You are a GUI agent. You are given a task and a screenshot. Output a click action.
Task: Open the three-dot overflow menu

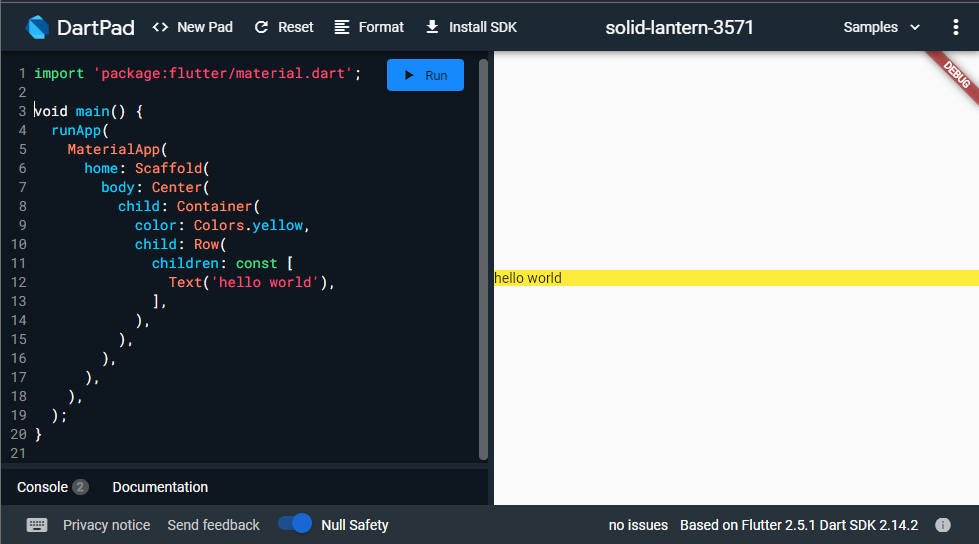[955, 27]
